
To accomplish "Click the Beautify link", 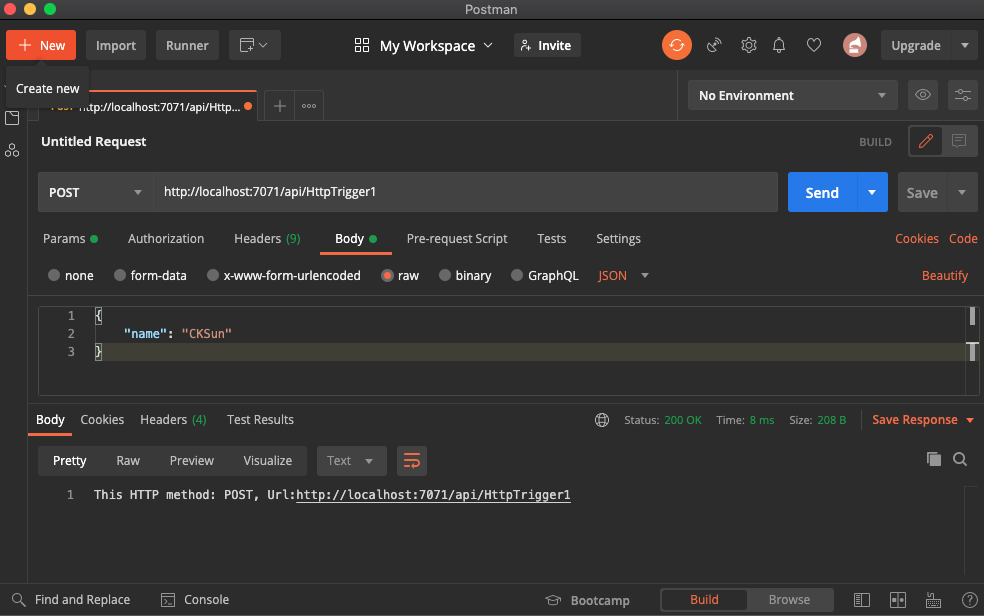I will pos(944,275).
